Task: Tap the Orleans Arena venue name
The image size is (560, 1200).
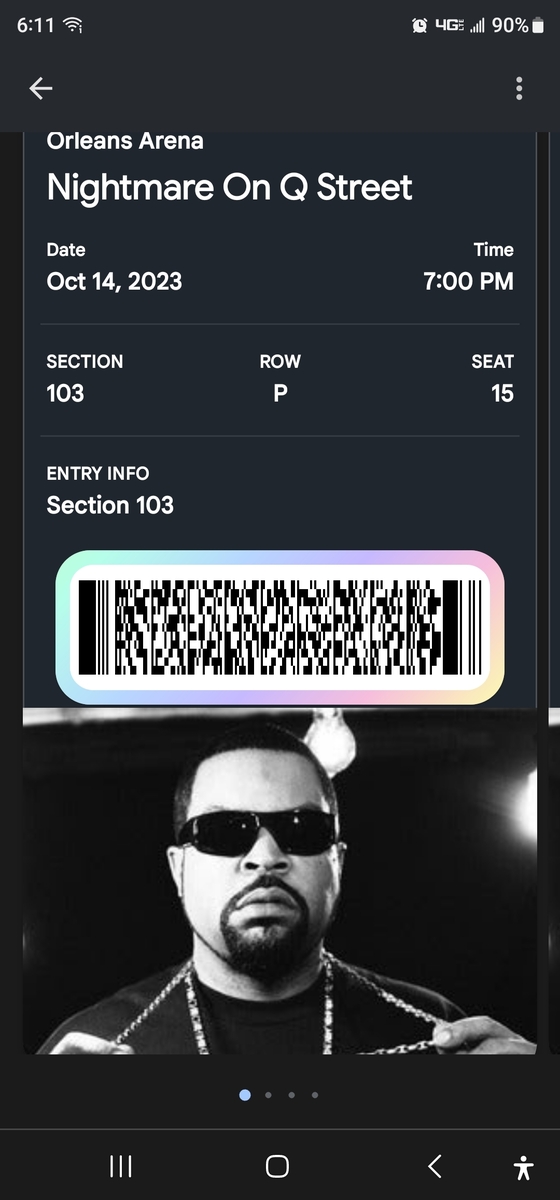Action: (125, 141)
